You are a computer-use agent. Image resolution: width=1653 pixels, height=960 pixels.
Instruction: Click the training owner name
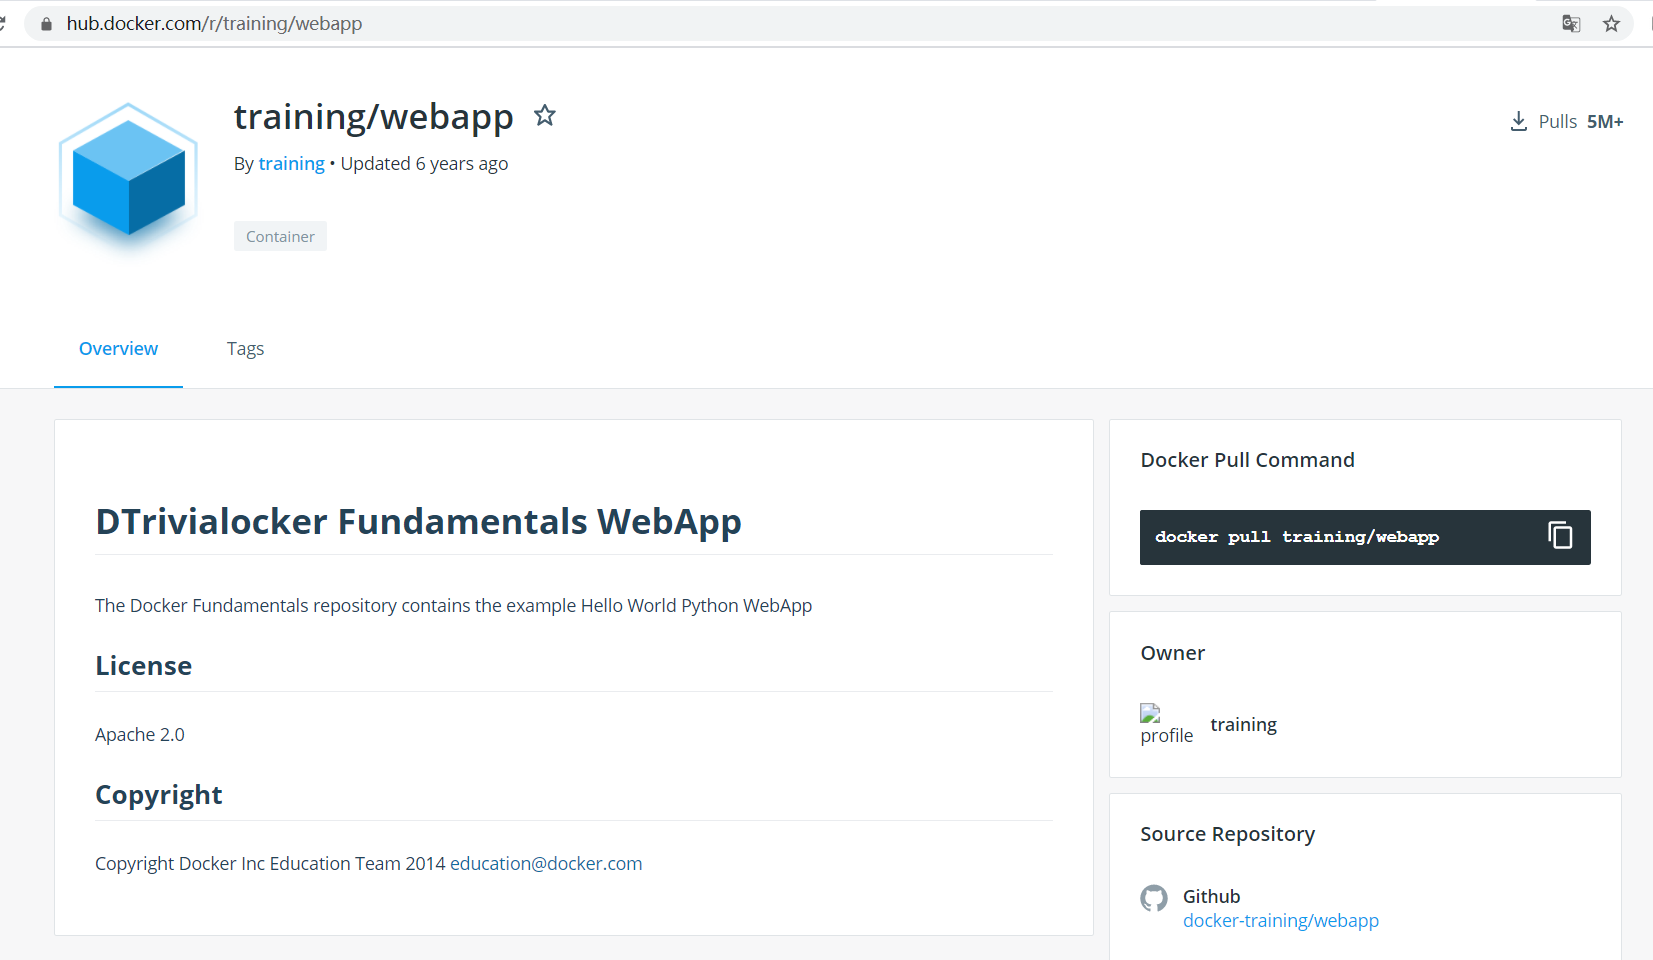(1243, 725)
